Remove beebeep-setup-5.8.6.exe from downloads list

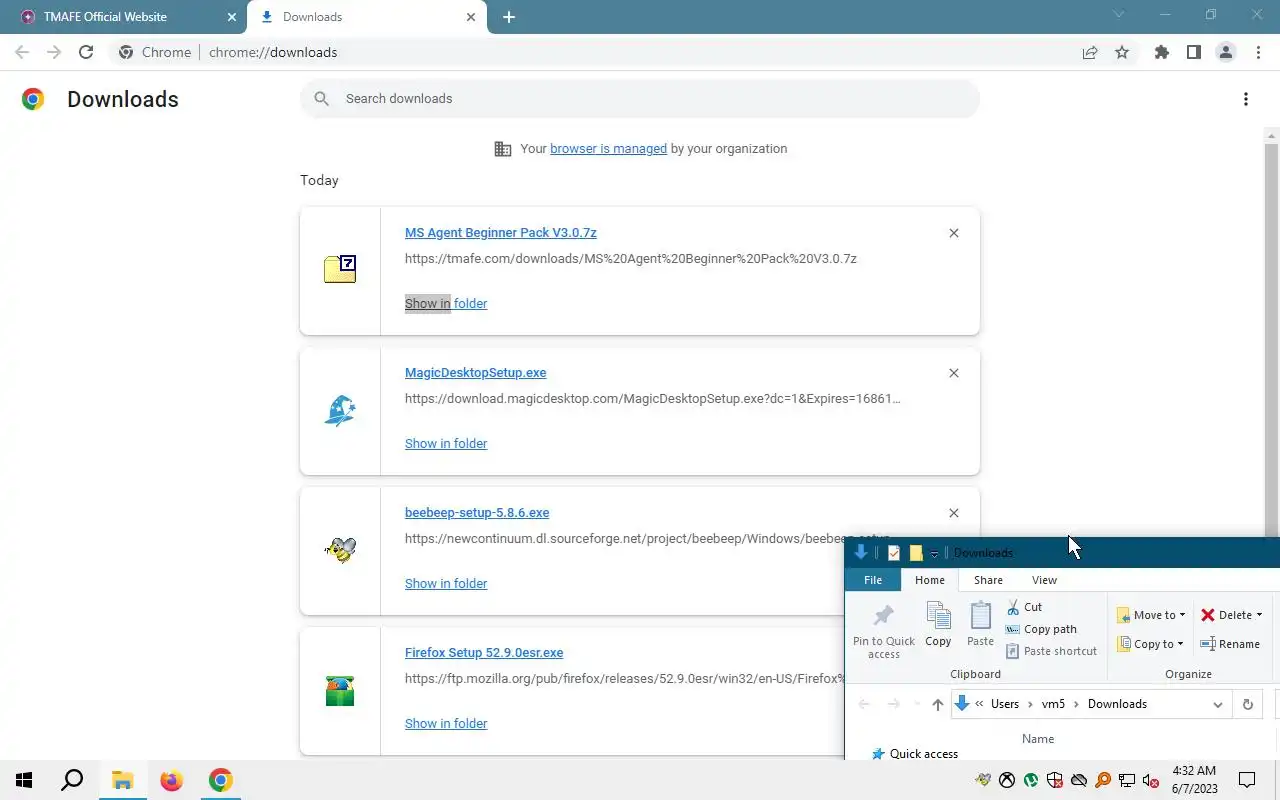[953, 513]
